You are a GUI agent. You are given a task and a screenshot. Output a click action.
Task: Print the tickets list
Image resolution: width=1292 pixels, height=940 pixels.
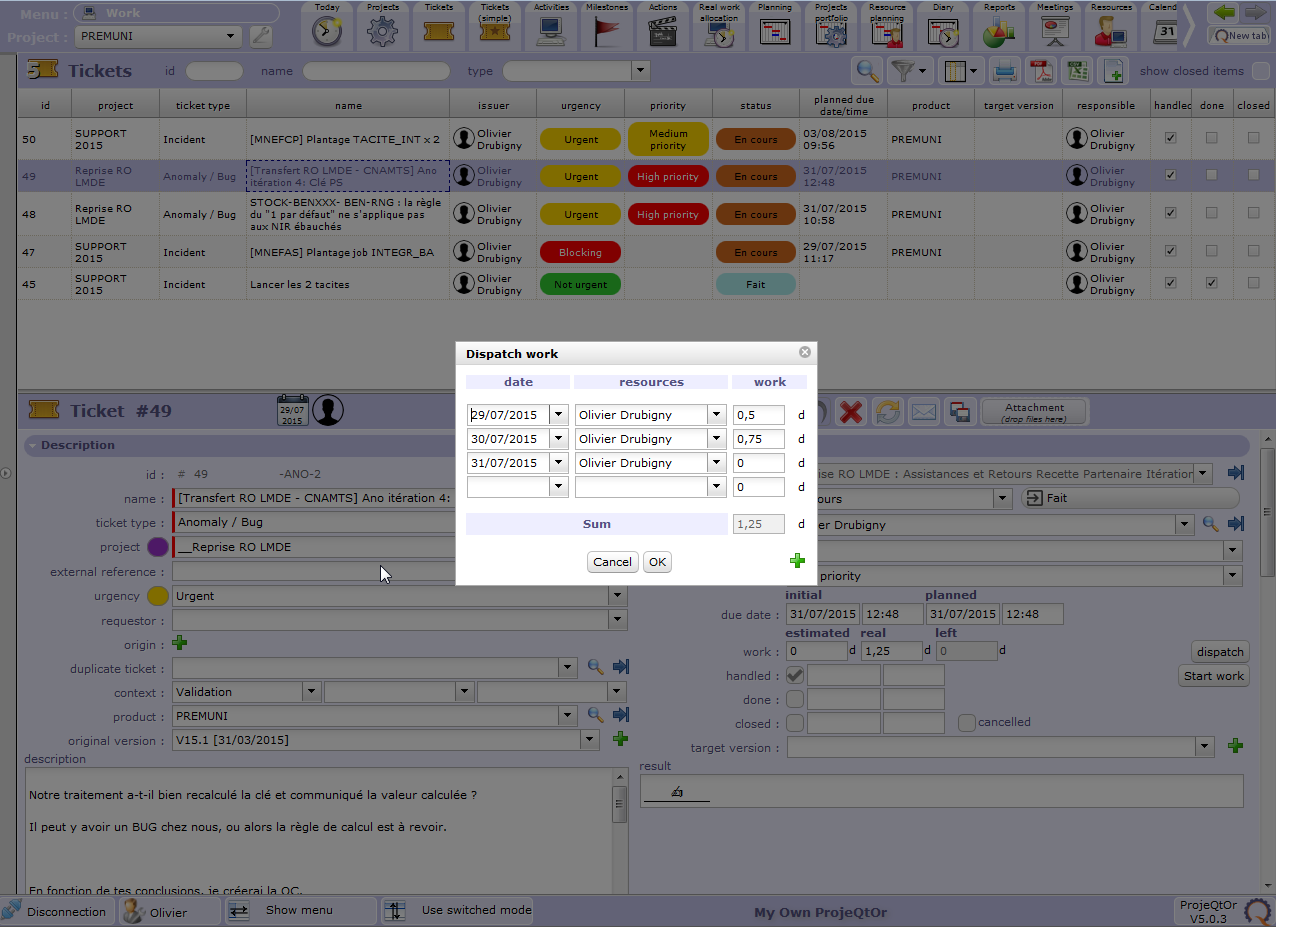point(1005,71)
